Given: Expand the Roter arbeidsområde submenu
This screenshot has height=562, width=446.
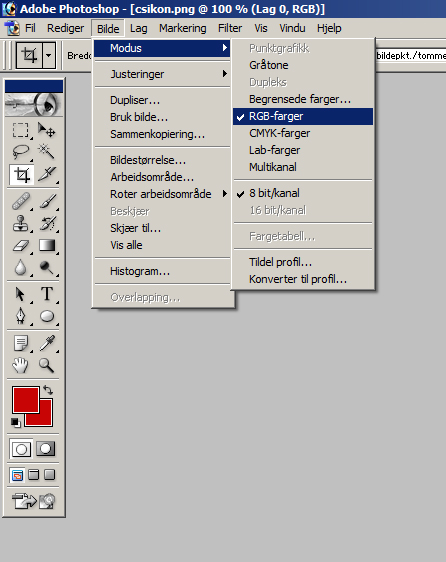Looking at the screenshot, I should pyautogui.click(x=162, y=194).
